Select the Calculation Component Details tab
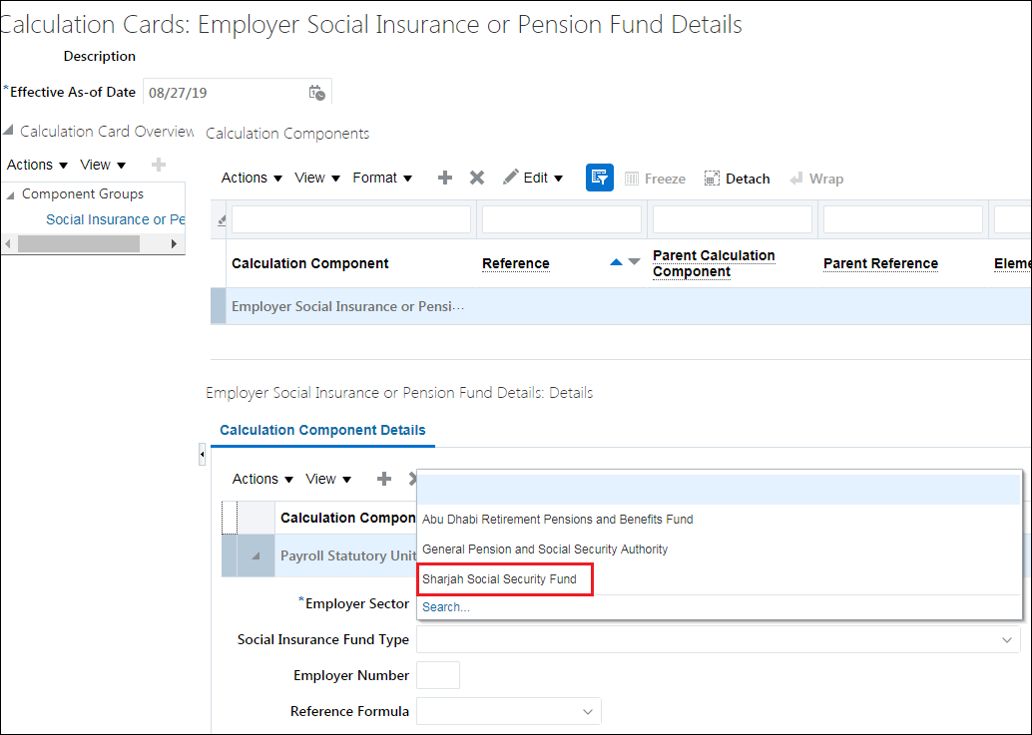 [x=322, y=430]
